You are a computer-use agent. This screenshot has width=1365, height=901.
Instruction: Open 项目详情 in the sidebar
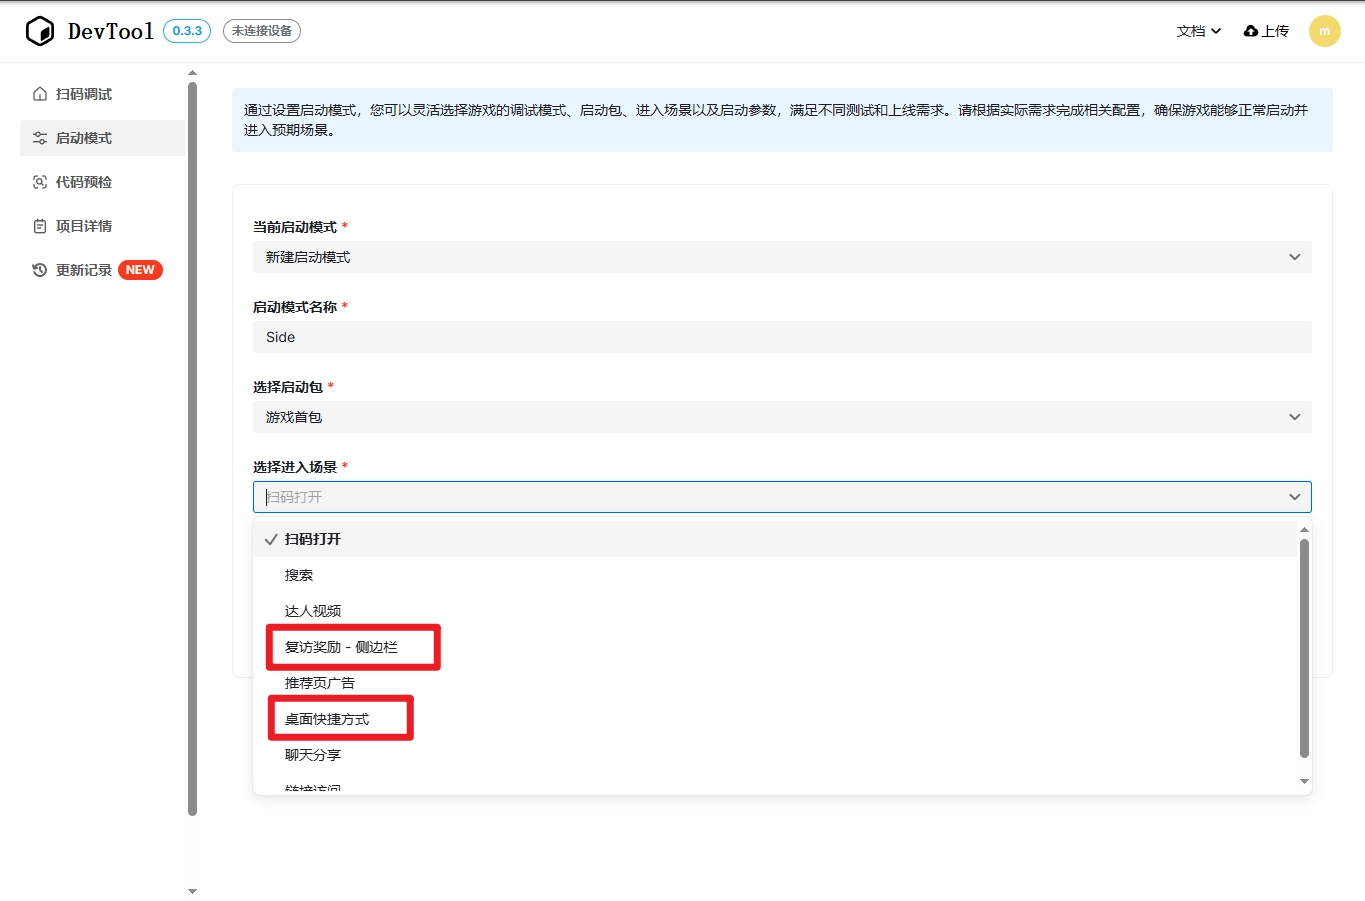(x=102, y=226)
